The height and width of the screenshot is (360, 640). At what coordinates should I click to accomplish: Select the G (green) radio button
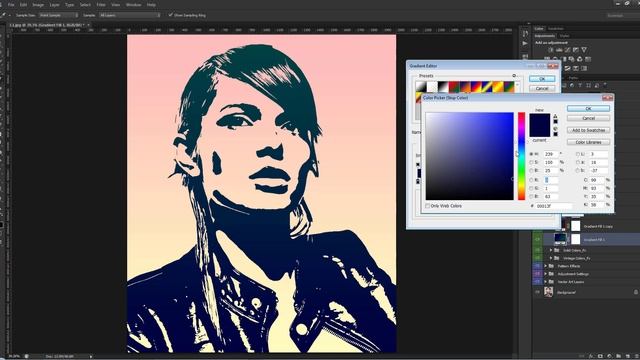click(531, 188)
